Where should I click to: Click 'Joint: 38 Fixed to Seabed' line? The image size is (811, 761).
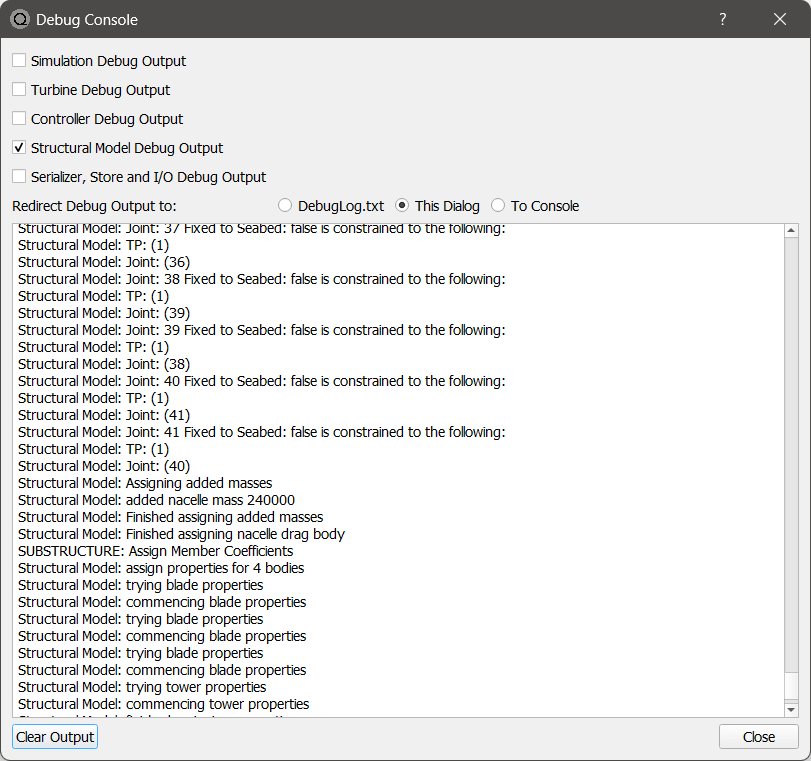pyautogui.click(x=262, y=279)
